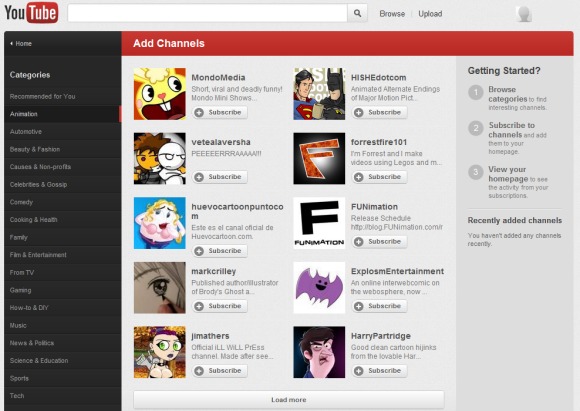This screenshot has height=411, width=580.
Task: Open HarryPartridge channel thumbnail
Action: click(x=319, y=352)
